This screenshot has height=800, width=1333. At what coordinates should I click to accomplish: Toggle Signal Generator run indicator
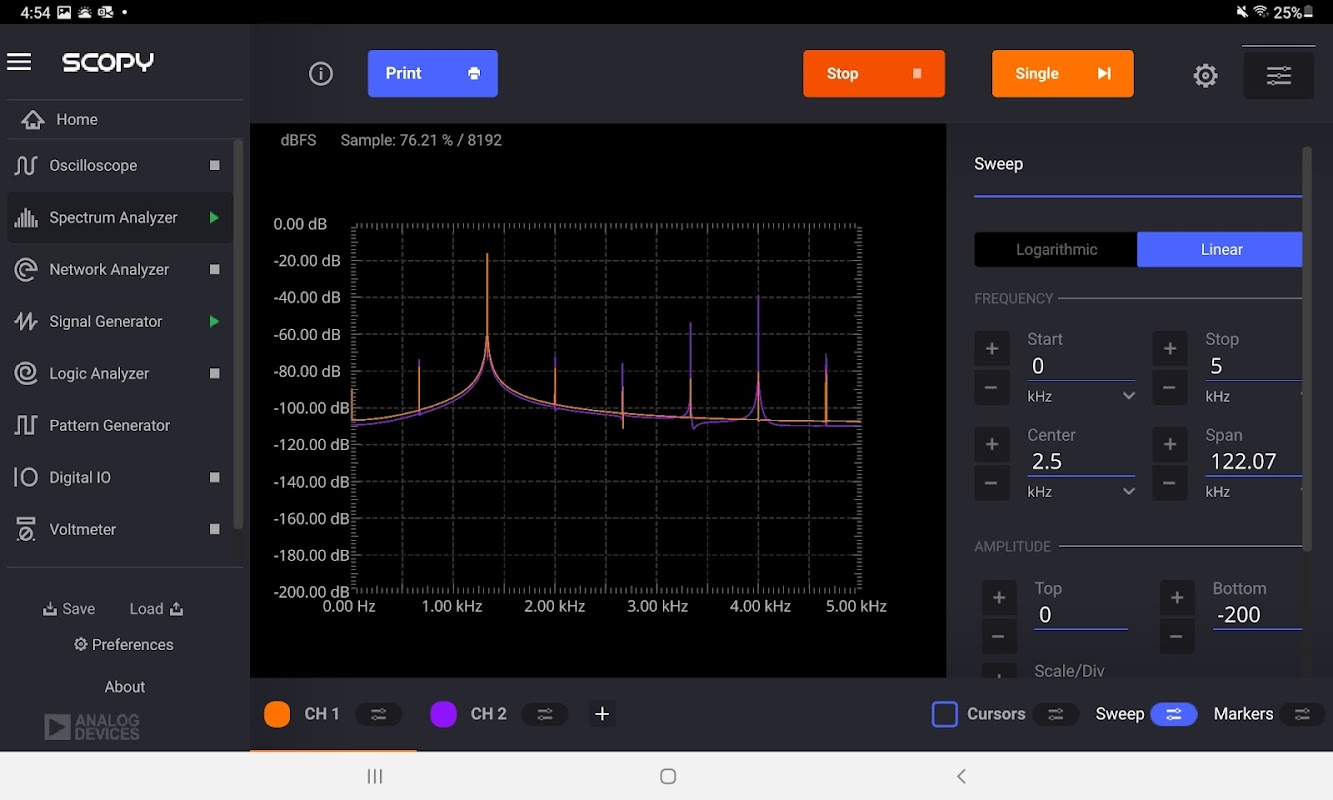tap(214, 322)
